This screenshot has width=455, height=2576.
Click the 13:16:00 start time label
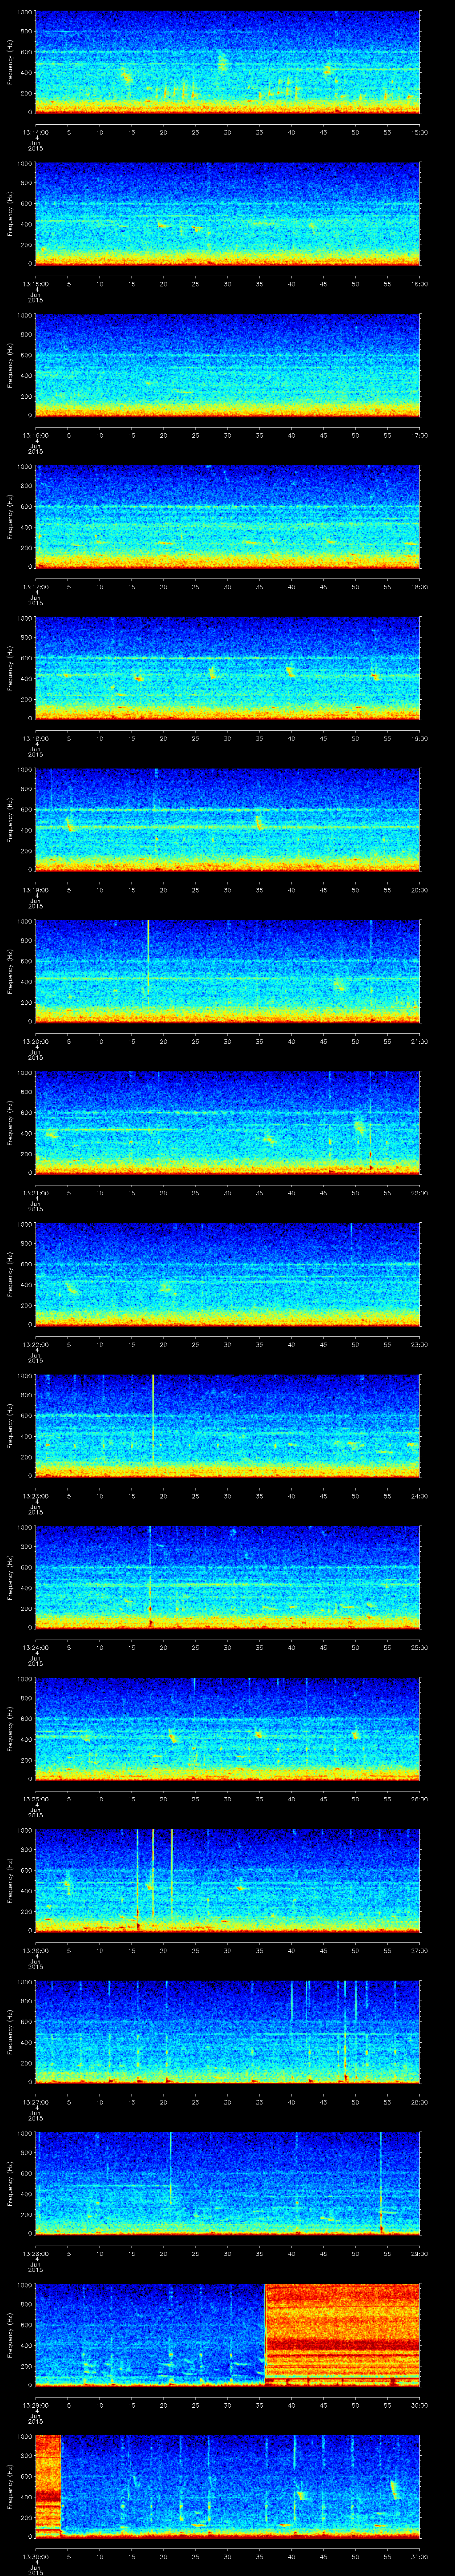point(35,435)
